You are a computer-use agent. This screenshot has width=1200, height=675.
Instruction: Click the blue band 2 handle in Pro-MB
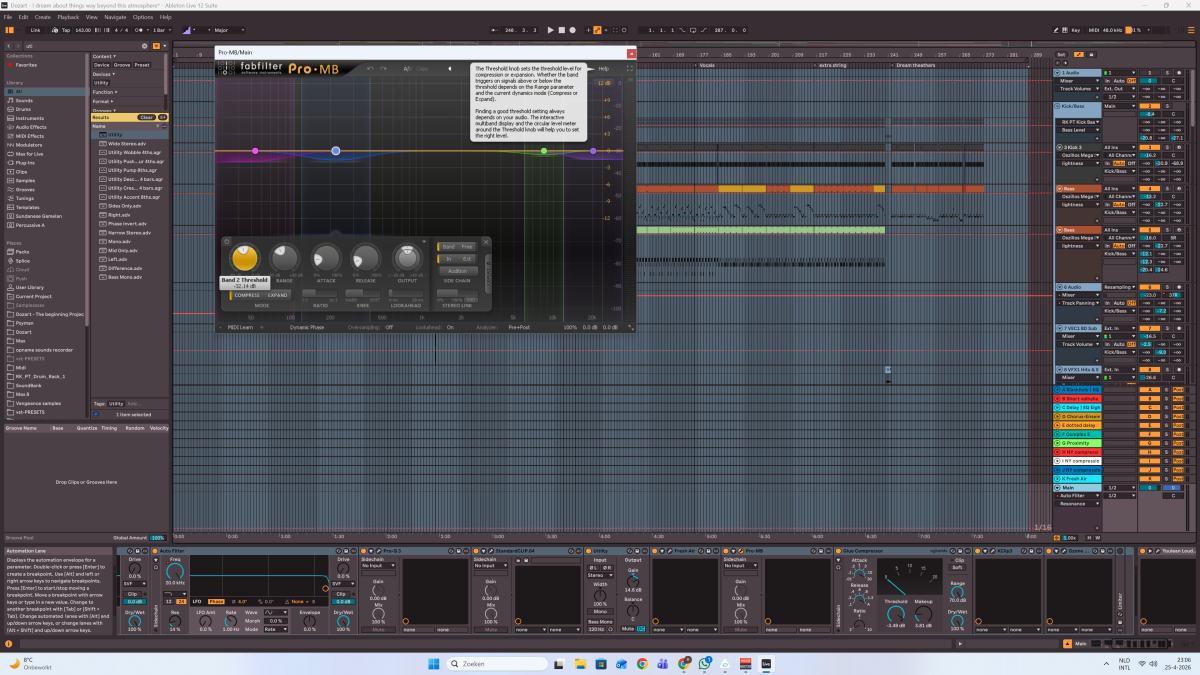coord(335,151)
